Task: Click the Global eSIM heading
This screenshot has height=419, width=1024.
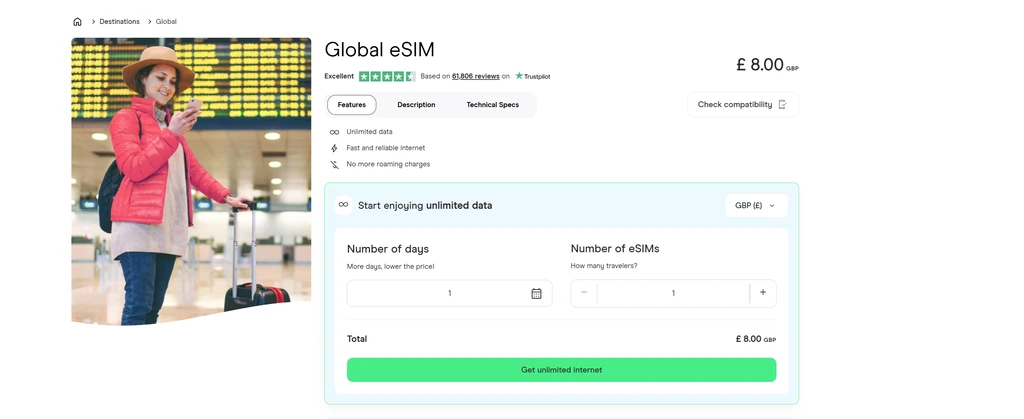Action: [x=379, y=50]
